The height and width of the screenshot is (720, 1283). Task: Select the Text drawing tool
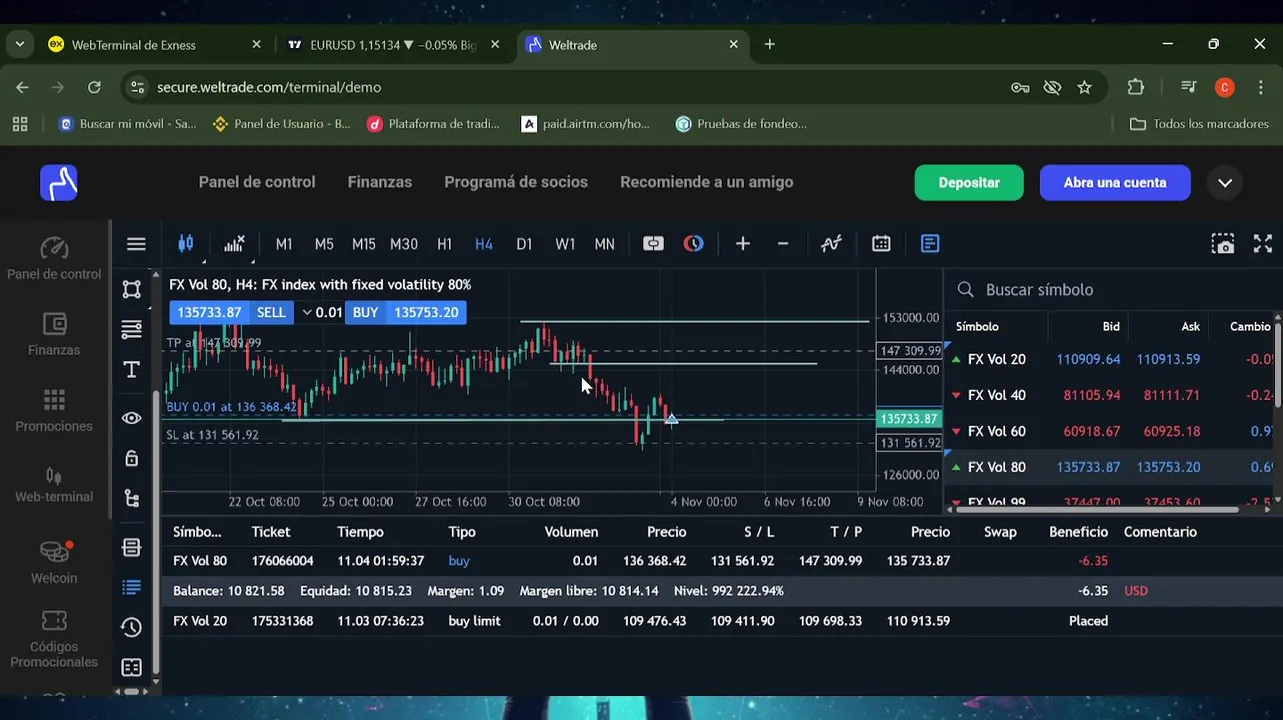click(x=131, y=370)
